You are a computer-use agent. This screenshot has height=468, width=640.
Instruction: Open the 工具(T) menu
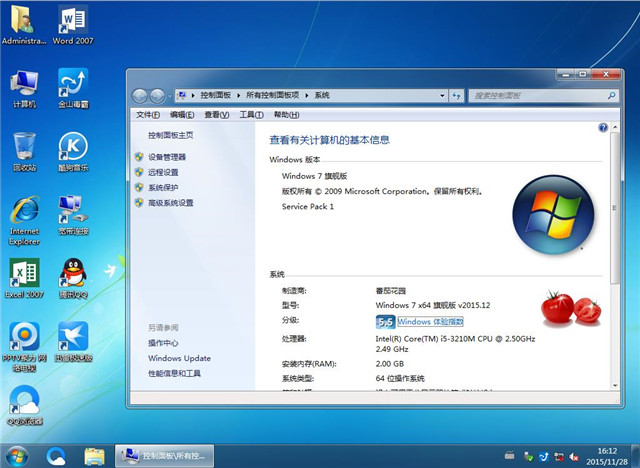[251, 115]
